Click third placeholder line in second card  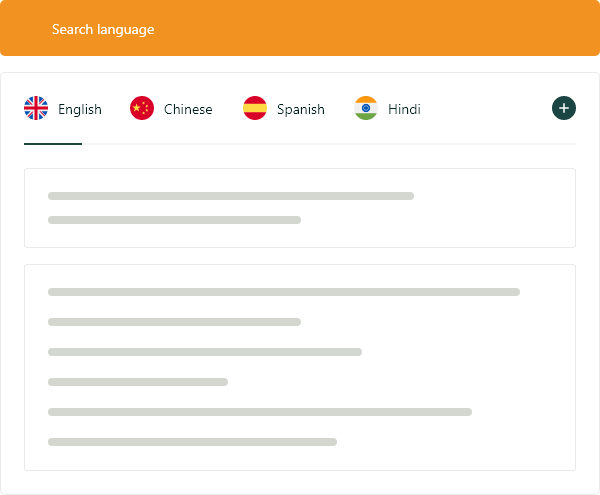click(204, 352)
